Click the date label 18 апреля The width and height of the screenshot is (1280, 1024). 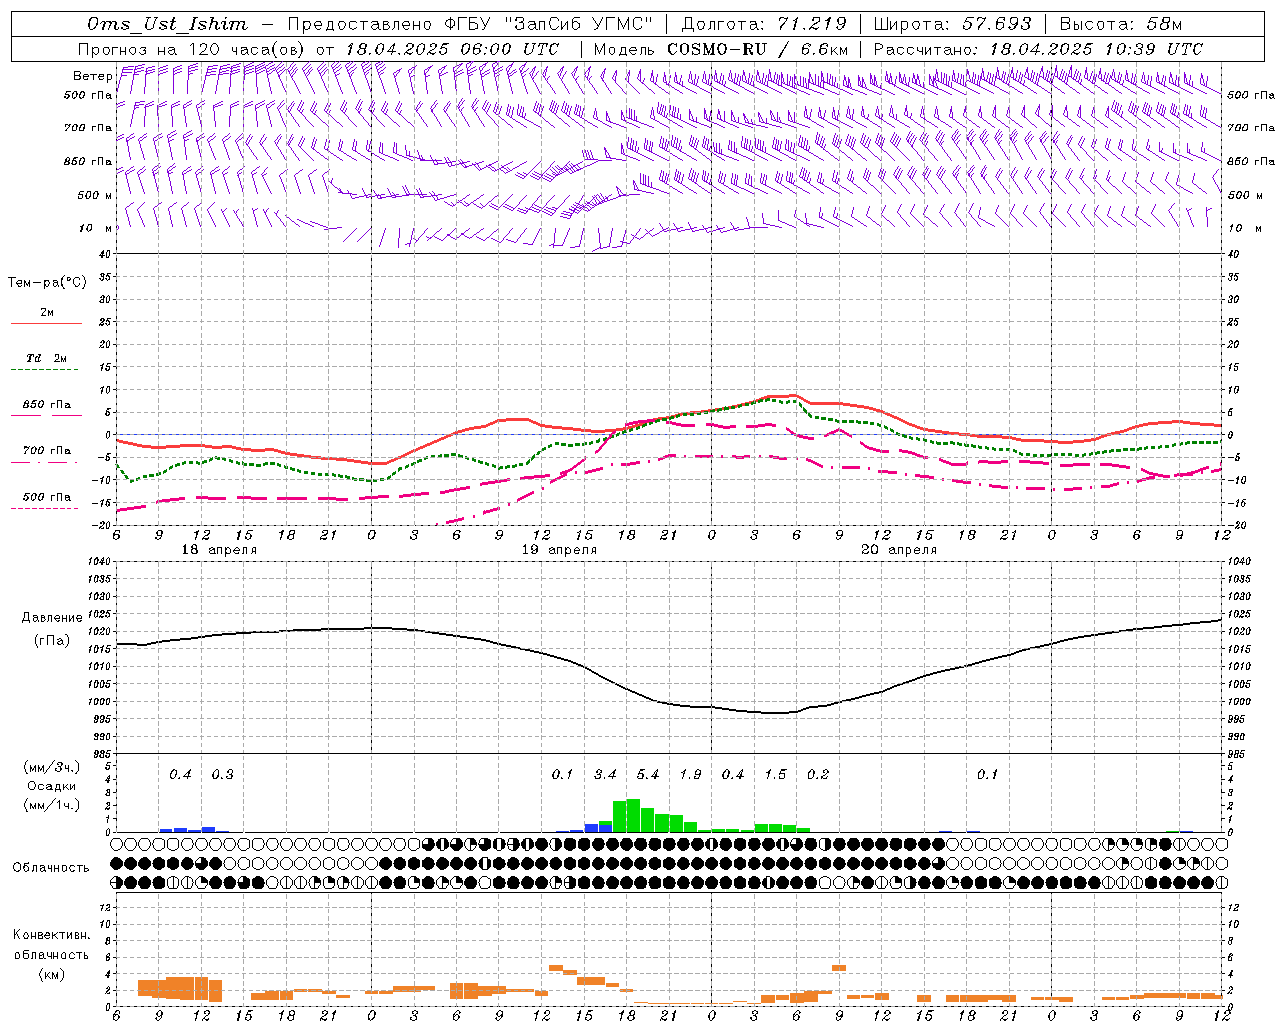click(x=219, y=550)
